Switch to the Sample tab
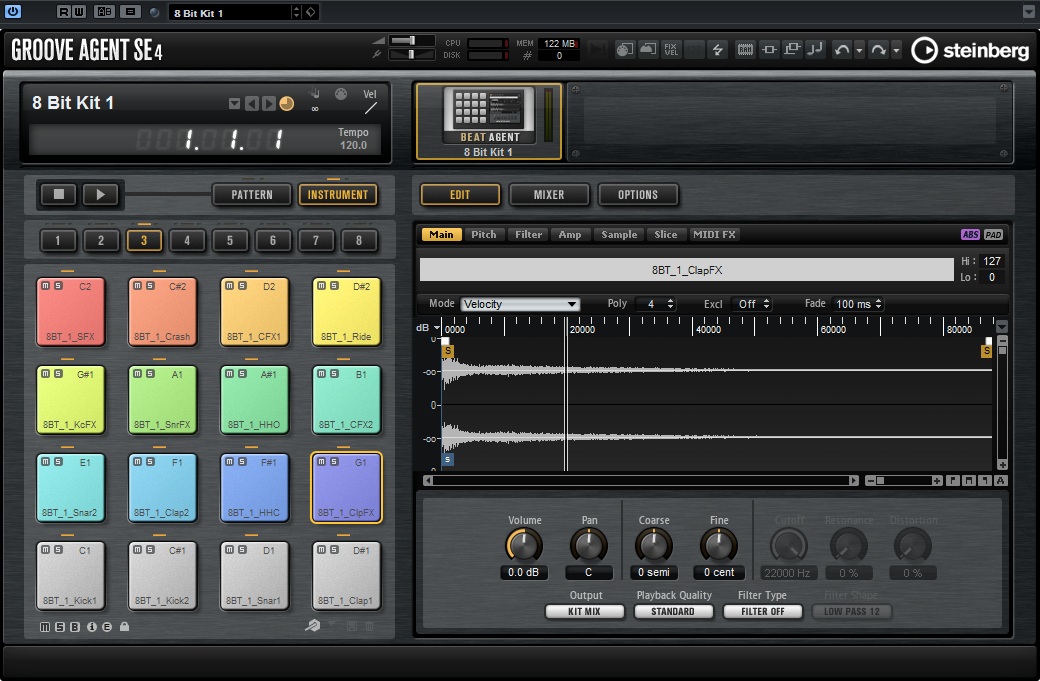This screenshot has height=681, width=1040. pos(619,234)
